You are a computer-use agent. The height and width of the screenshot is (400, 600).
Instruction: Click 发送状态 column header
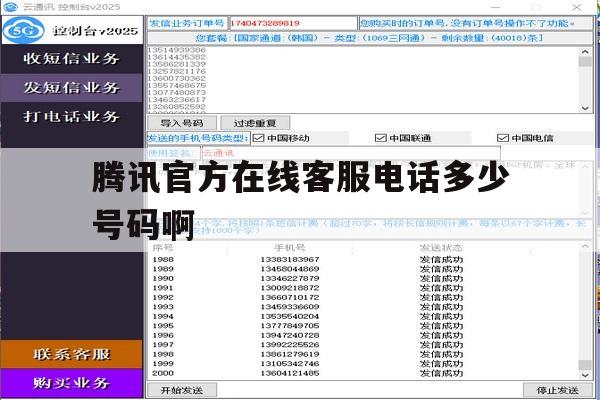[x=441, y=248]
